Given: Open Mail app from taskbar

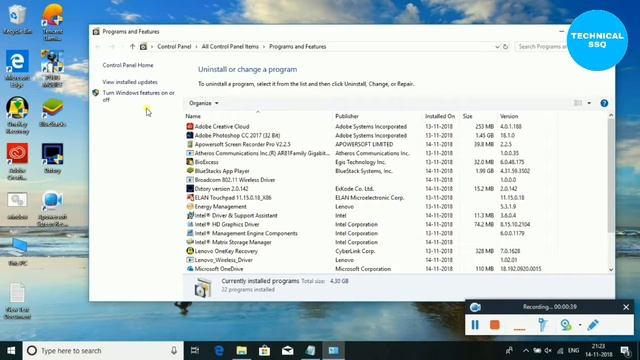Looking at the screenshot, I should [x=287, y=351].
